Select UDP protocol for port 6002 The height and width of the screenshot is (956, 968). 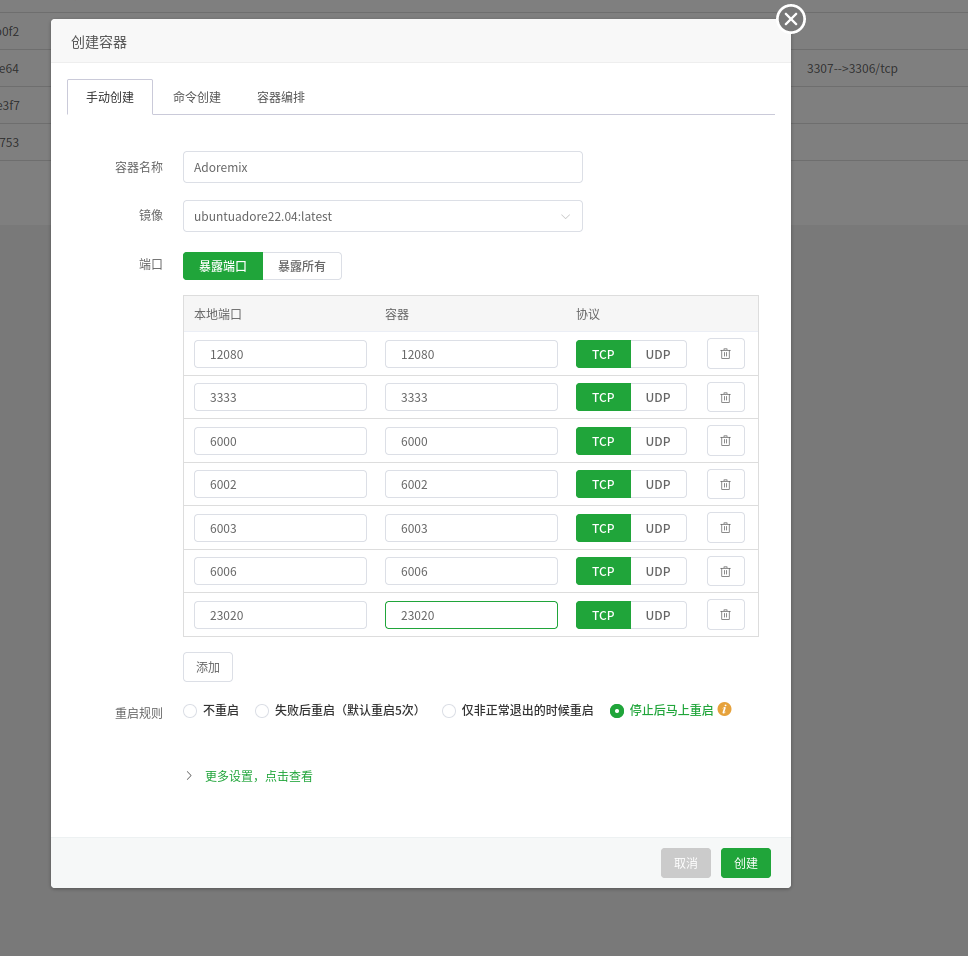658,484
